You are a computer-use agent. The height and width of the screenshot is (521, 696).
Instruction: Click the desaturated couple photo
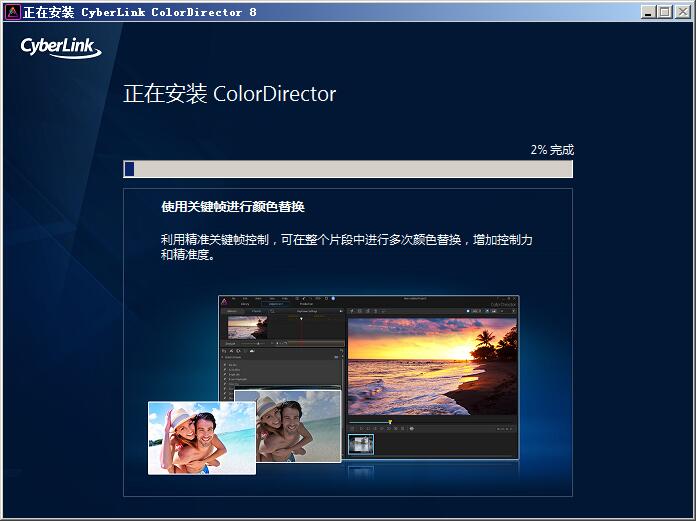(298, 426)
